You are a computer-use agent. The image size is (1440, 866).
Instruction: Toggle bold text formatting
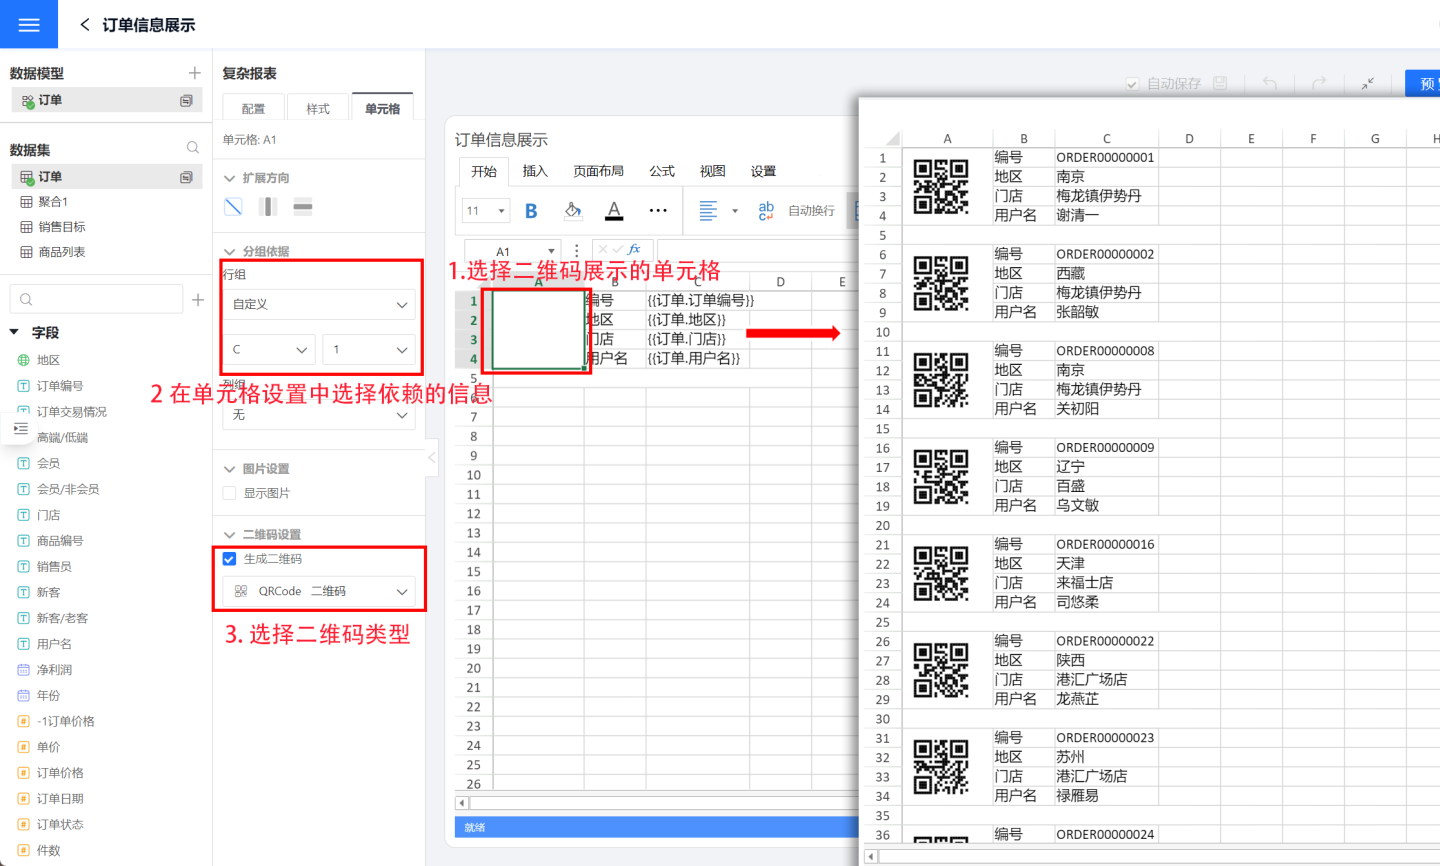tap(531, 211)
